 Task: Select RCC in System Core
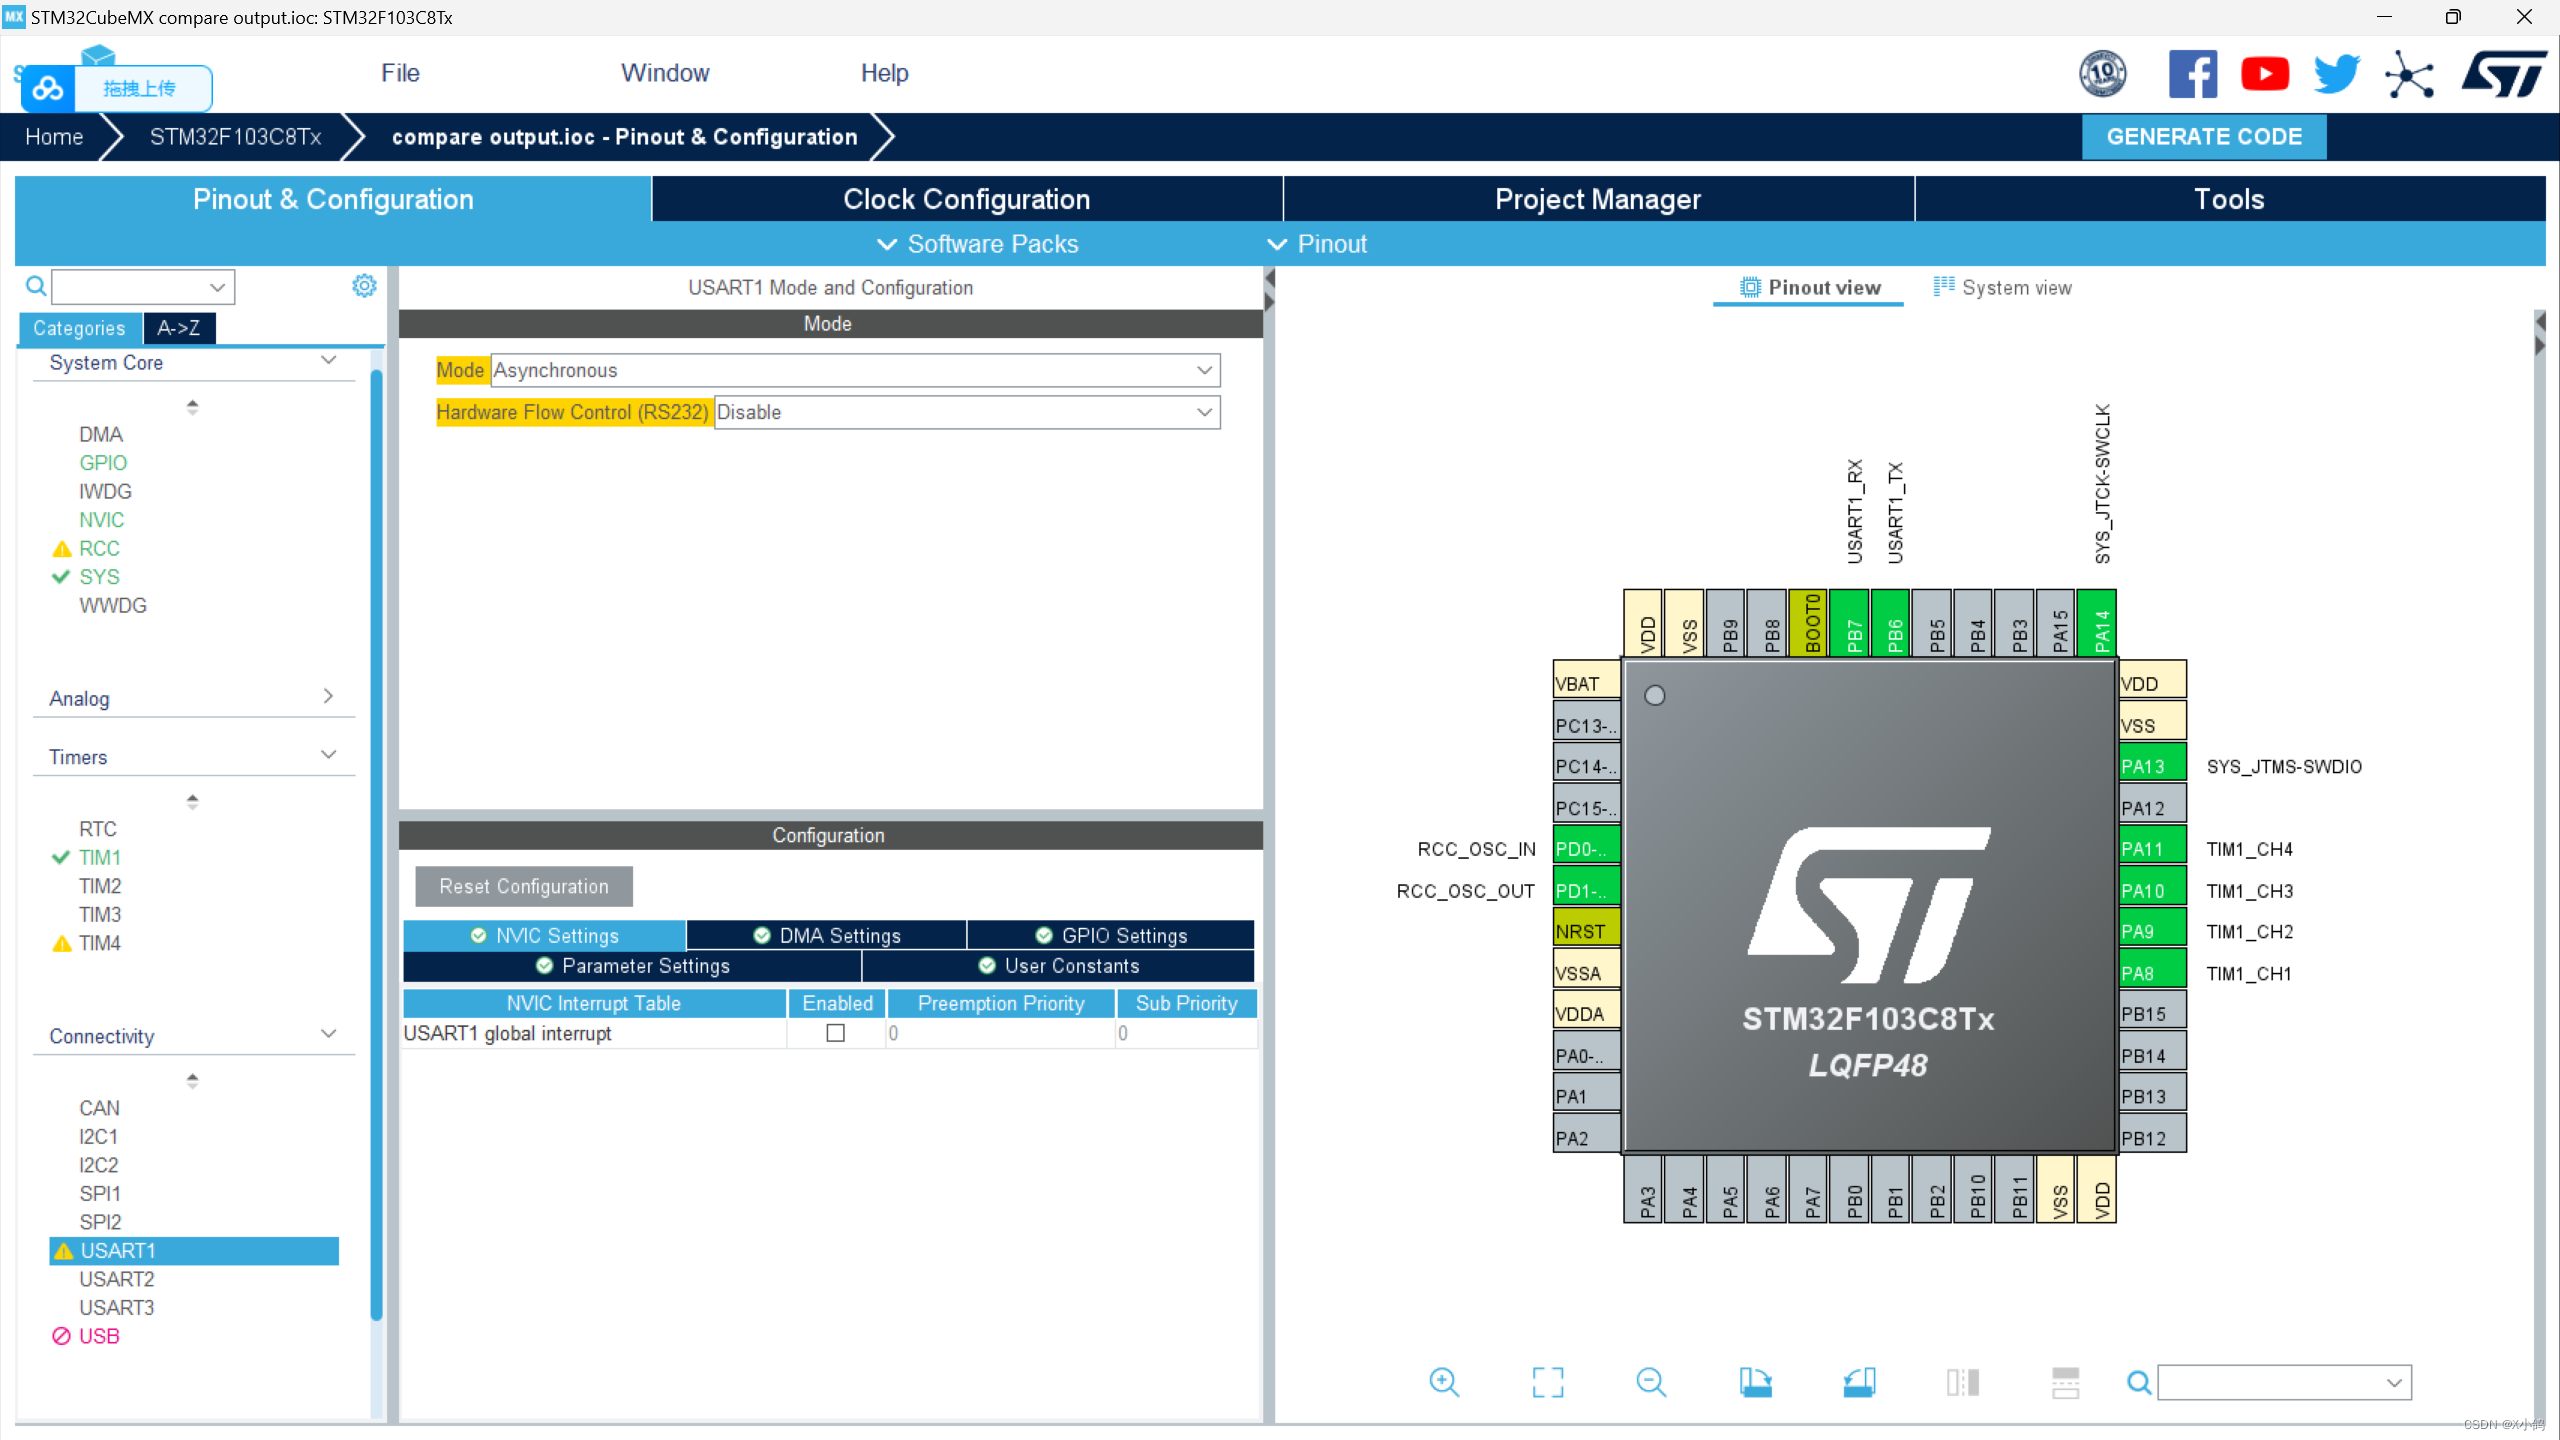(99, 548)
